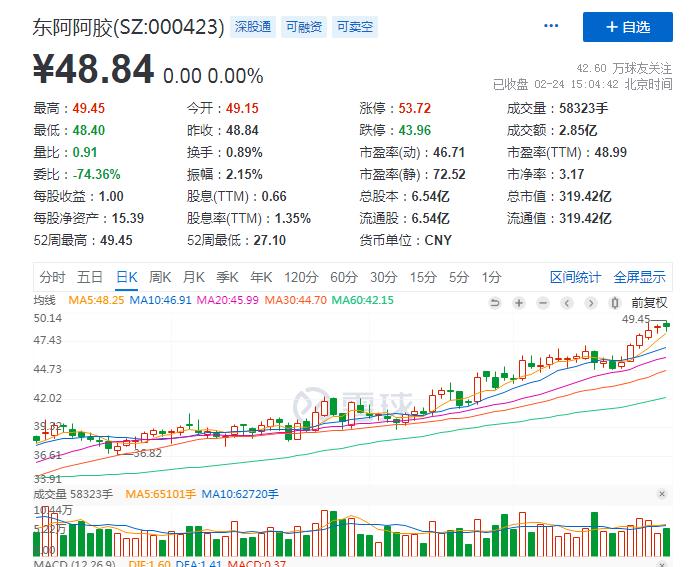Click the 今开 value 49.15
Screen dimensions: 691x567
pyautogui.click(x=242, y=108)
